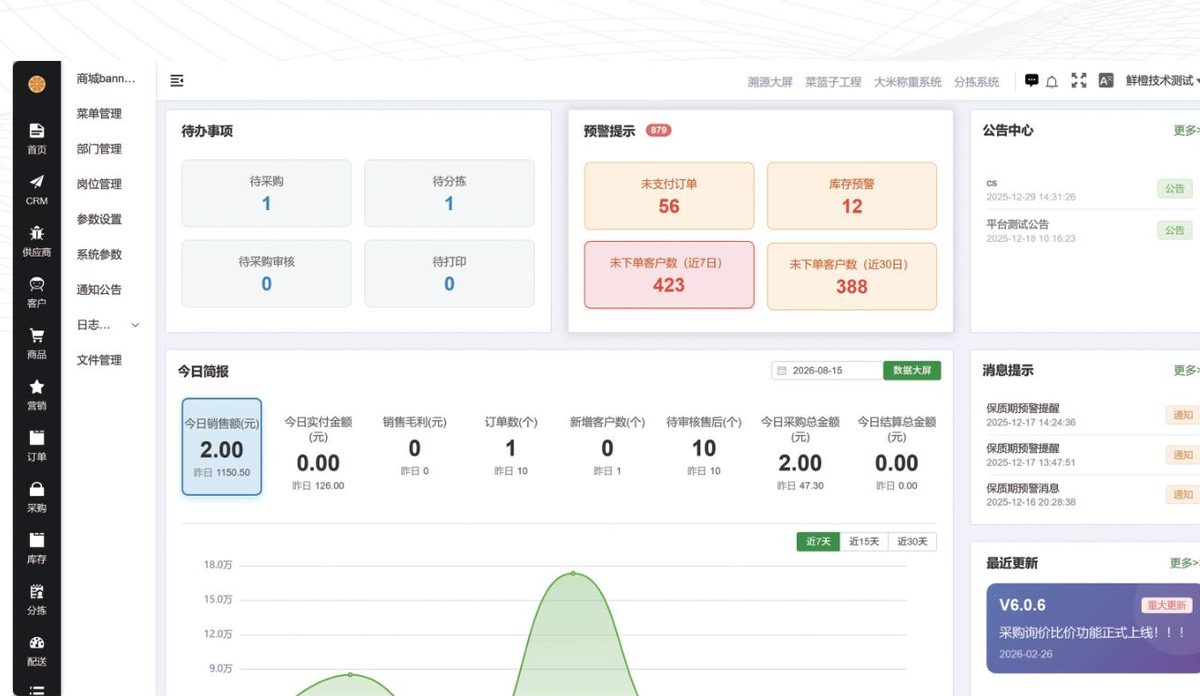
Task: Select 菜单管理 menu item
Action: 99,114
